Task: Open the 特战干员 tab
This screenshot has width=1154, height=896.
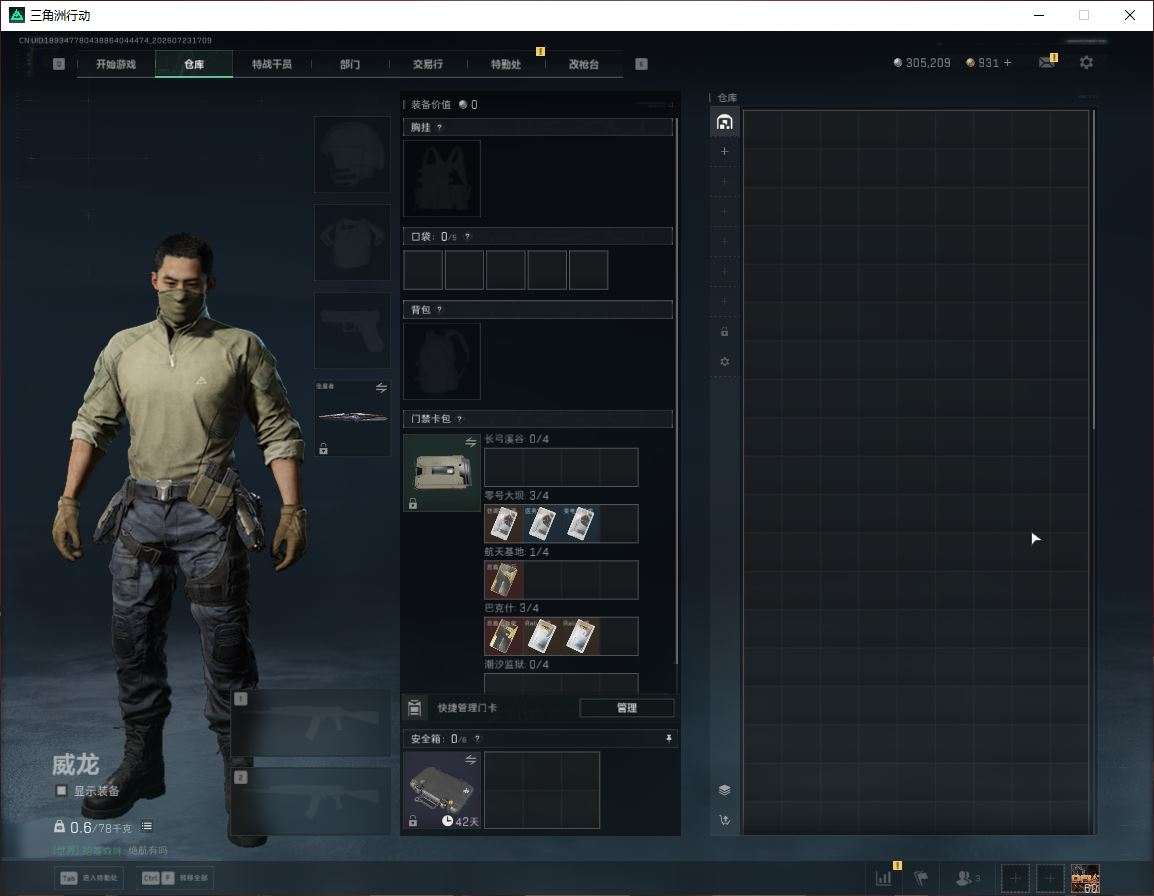Action: click(x=272, y=64)
